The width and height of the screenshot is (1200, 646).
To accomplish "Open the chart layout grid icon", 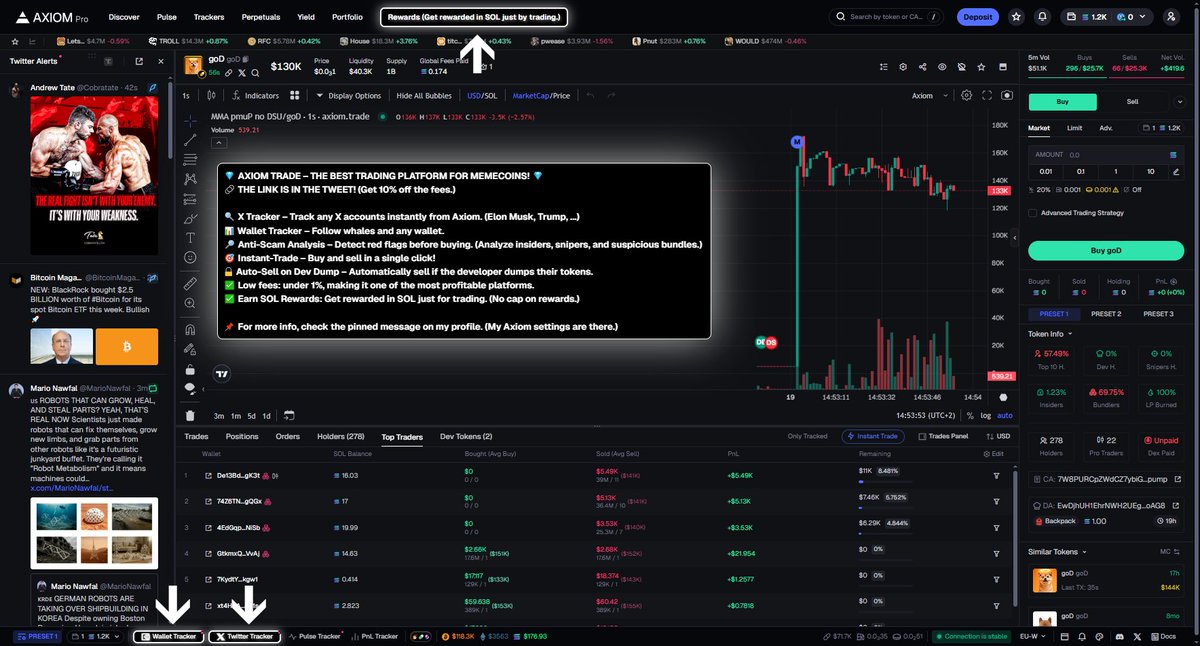I will point(295,96).
